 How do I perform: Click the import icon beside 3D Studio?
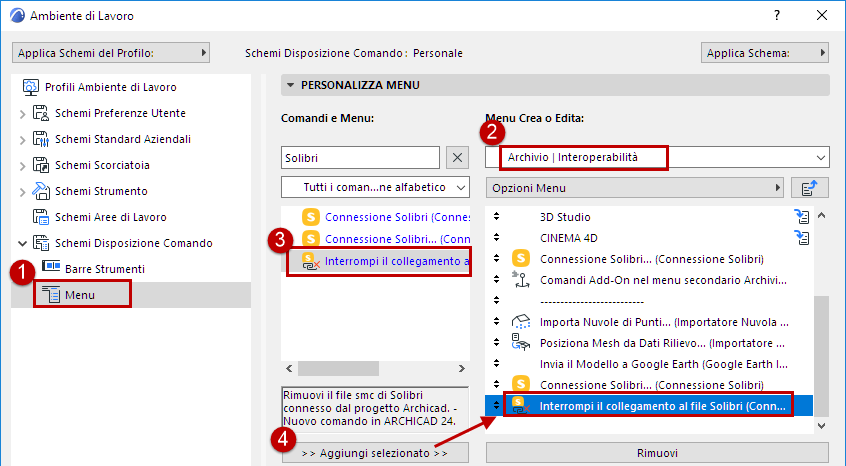[802, 217]
